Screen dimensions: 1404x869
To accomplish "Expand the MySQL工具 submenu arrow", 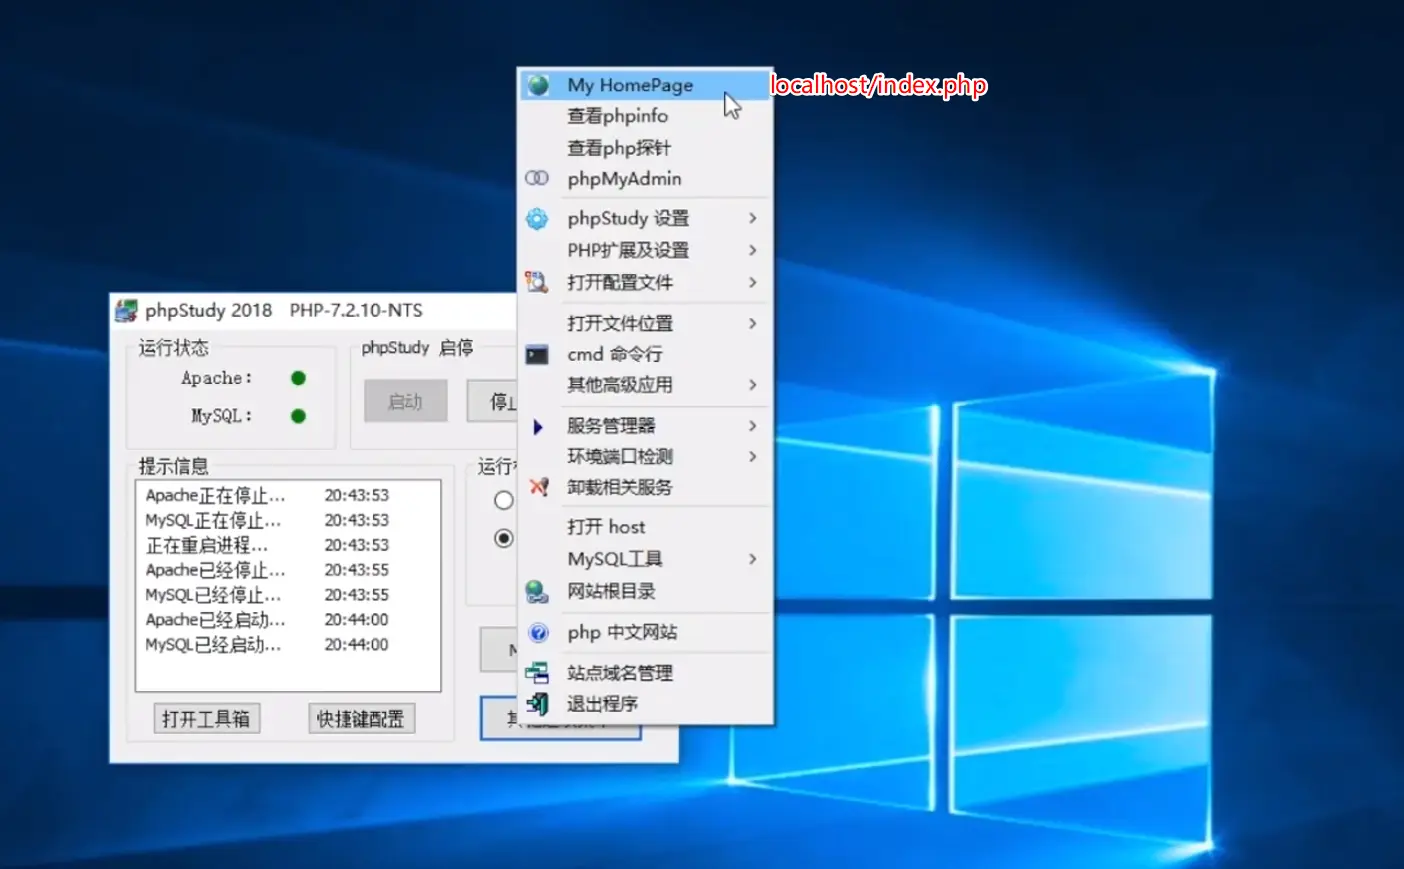I will (753, 559).
